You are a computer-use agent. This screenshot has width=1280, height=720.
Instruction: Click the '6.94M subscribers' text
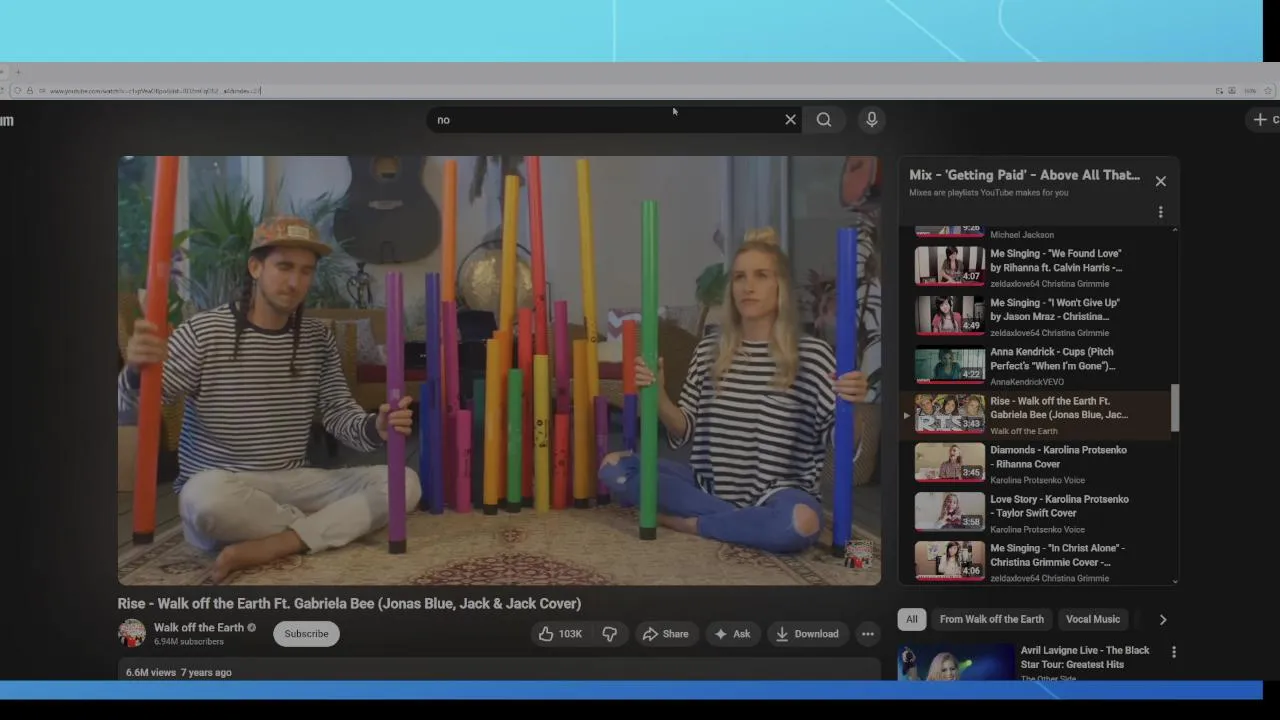pos(189,642)
